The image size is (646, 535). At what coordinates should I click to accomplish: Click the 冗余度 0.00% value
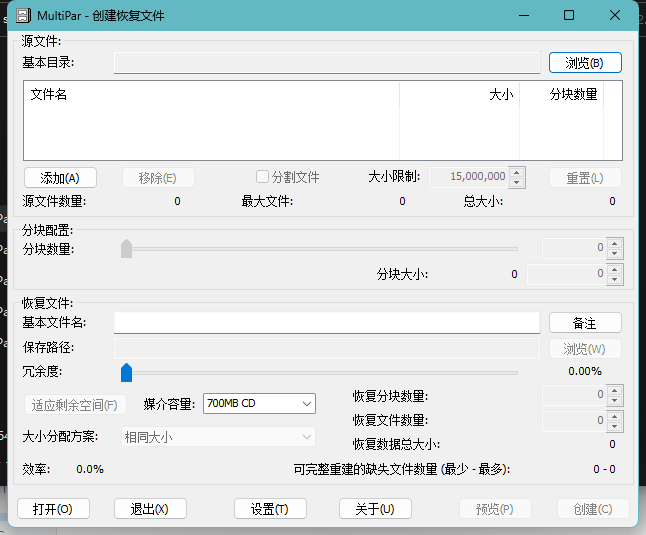tap(585, 371)
